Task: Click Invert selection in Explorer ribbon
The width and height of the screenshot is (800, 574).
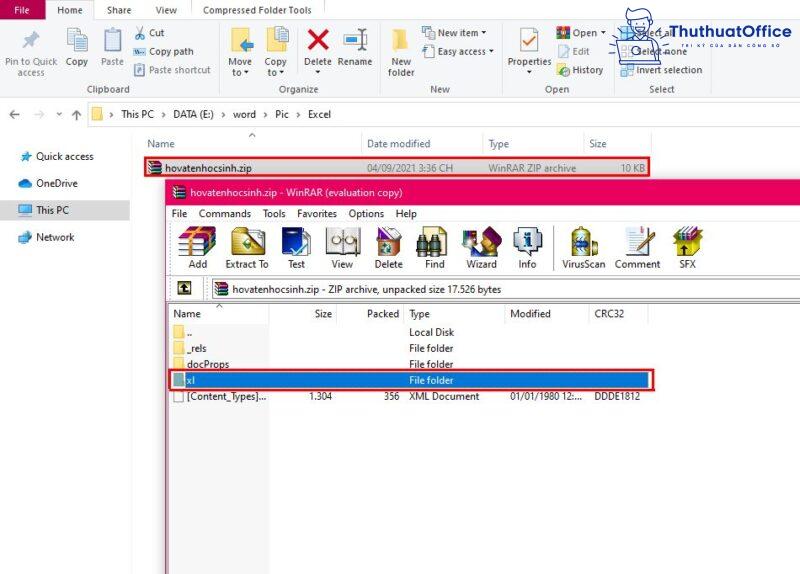Action: coord(661,70)
